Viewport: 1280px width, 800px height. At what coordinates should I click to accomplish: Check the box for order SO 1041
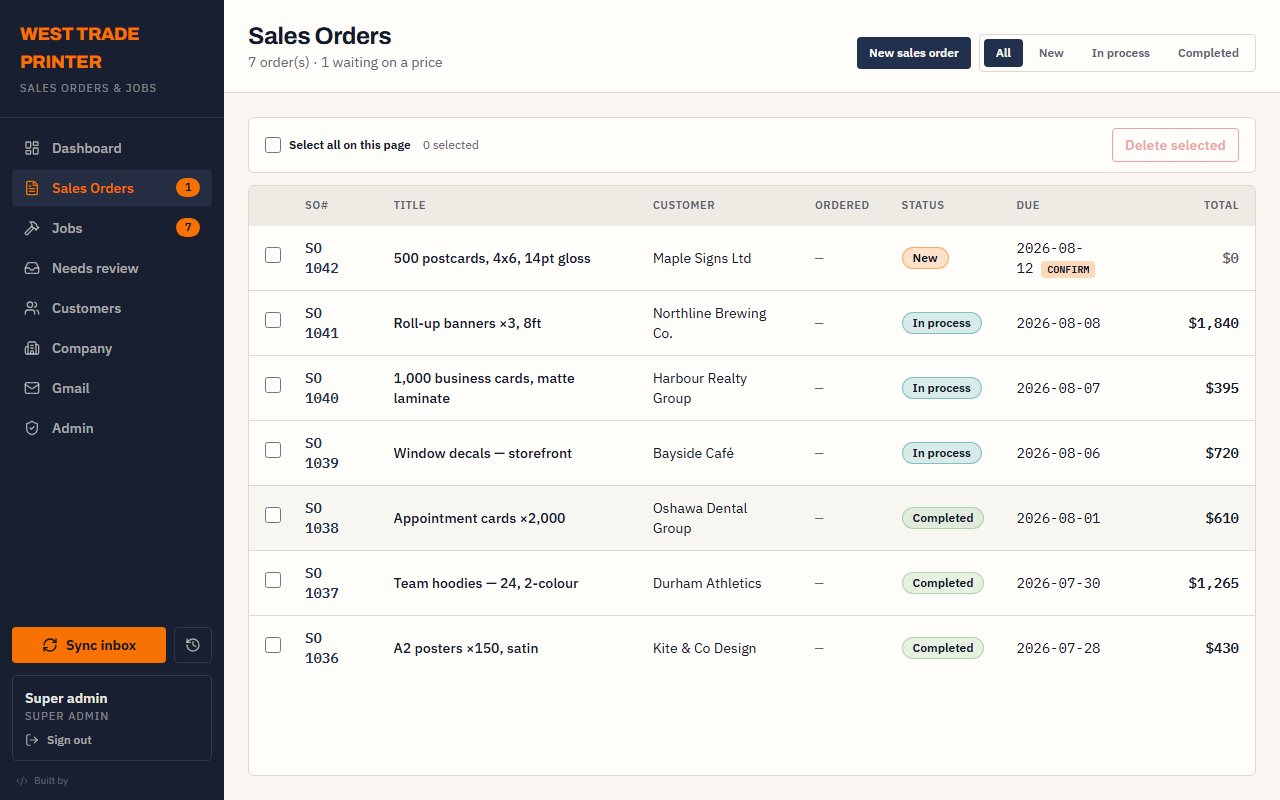tap(273, 320)
